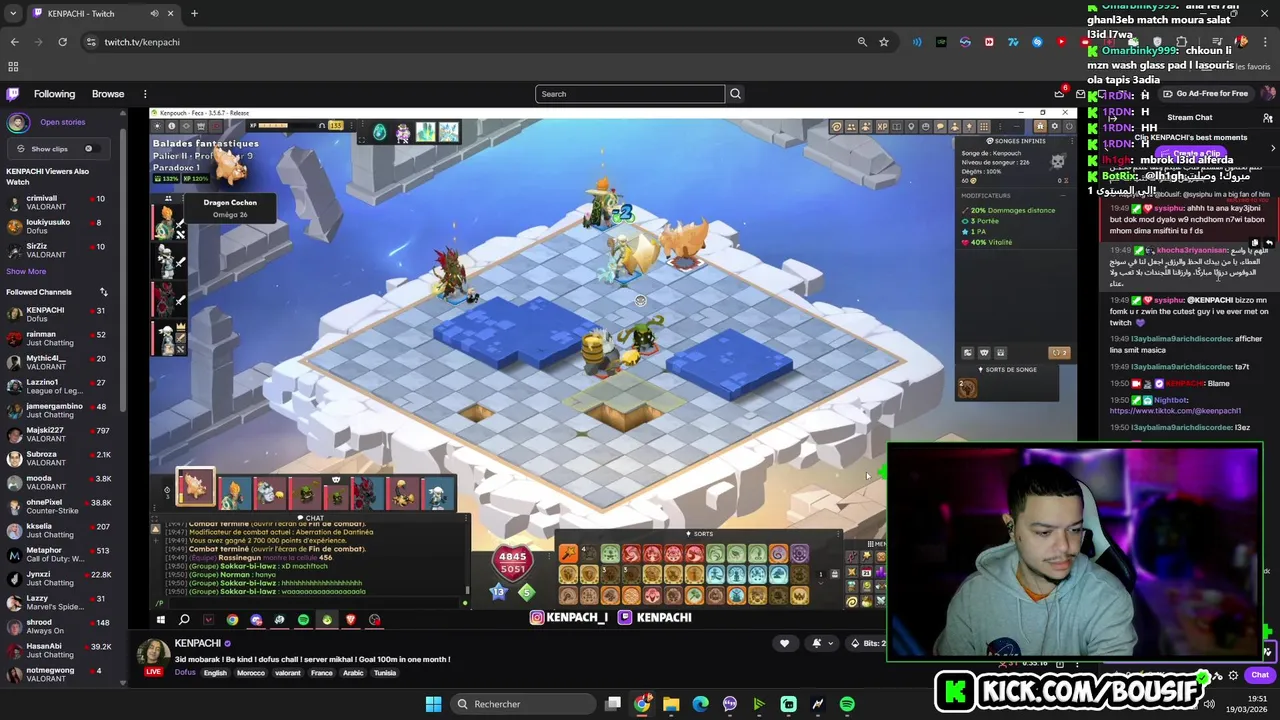Screen dimensions: 1280x720
Task: Open the notification bell dropdown
Action: 821,643
